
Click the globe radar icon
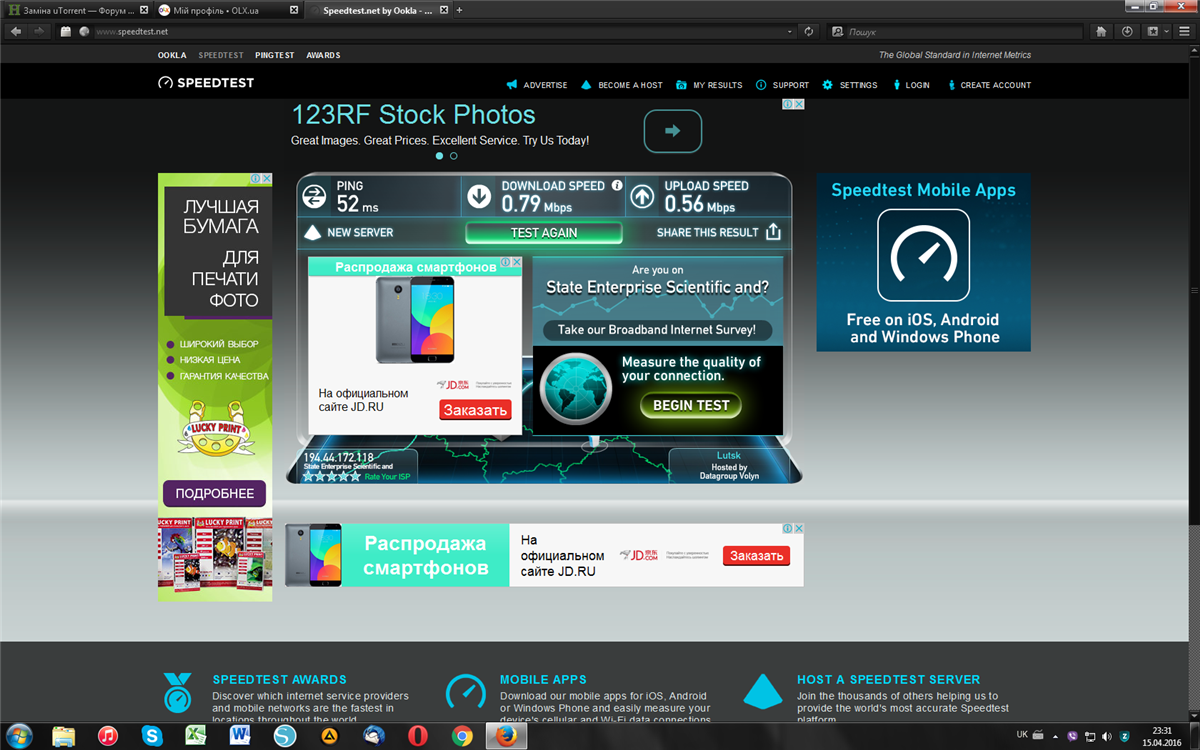click(x=576, y=390)
